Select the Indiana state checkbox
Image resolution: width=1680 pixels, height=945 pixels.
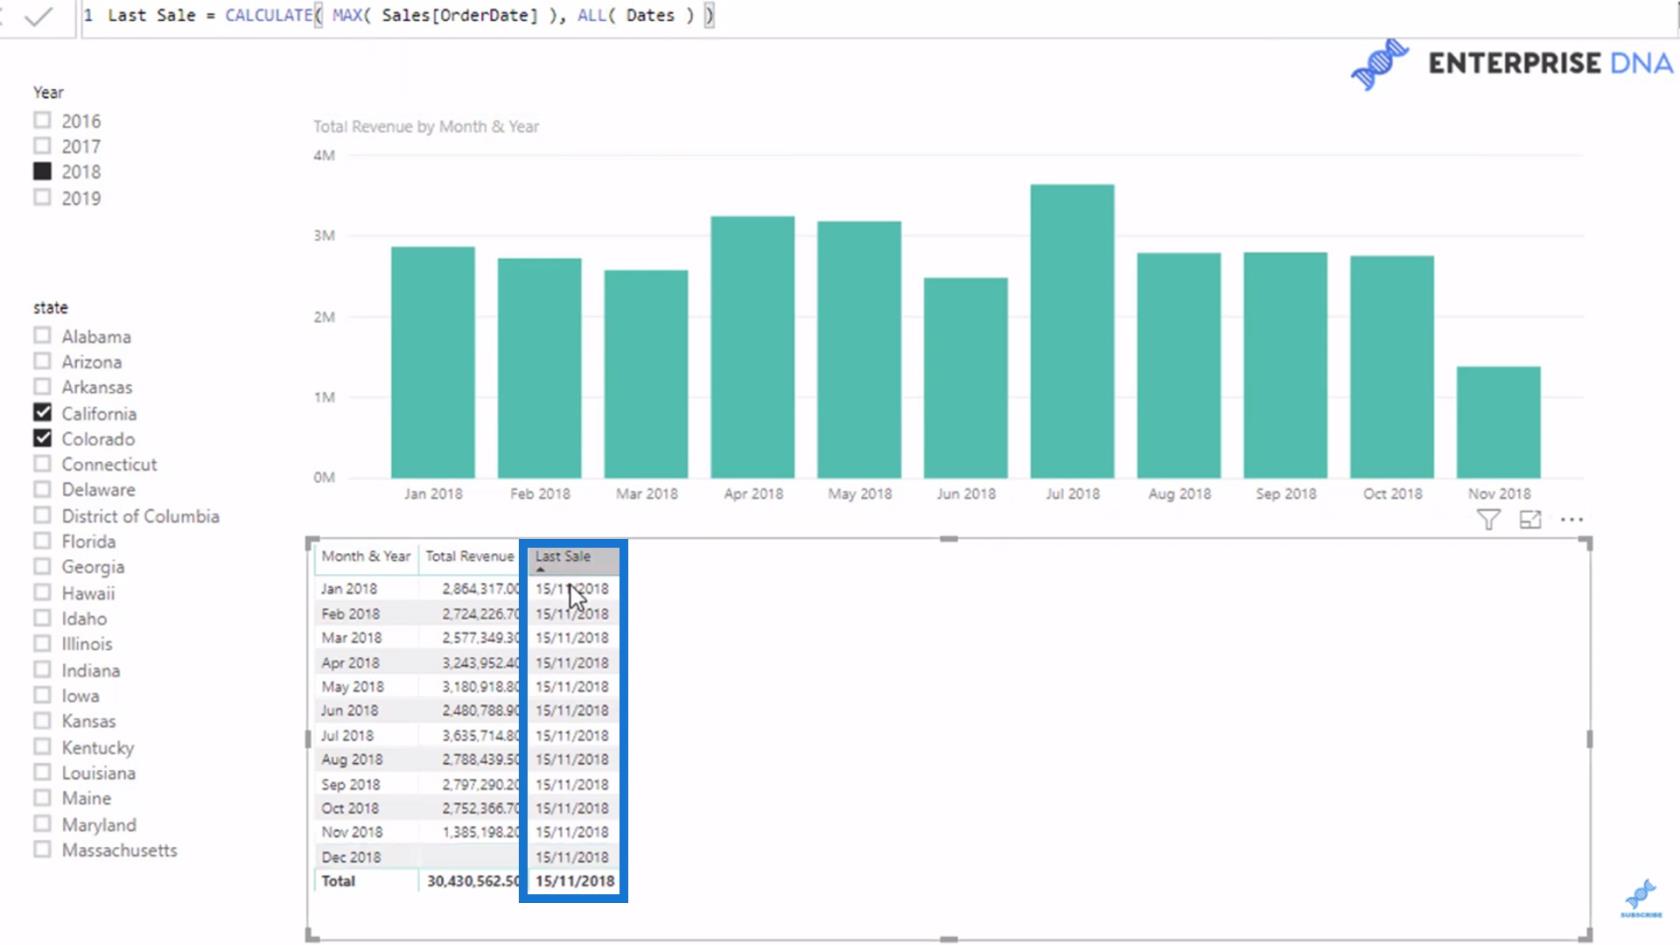tap(42, 669)
